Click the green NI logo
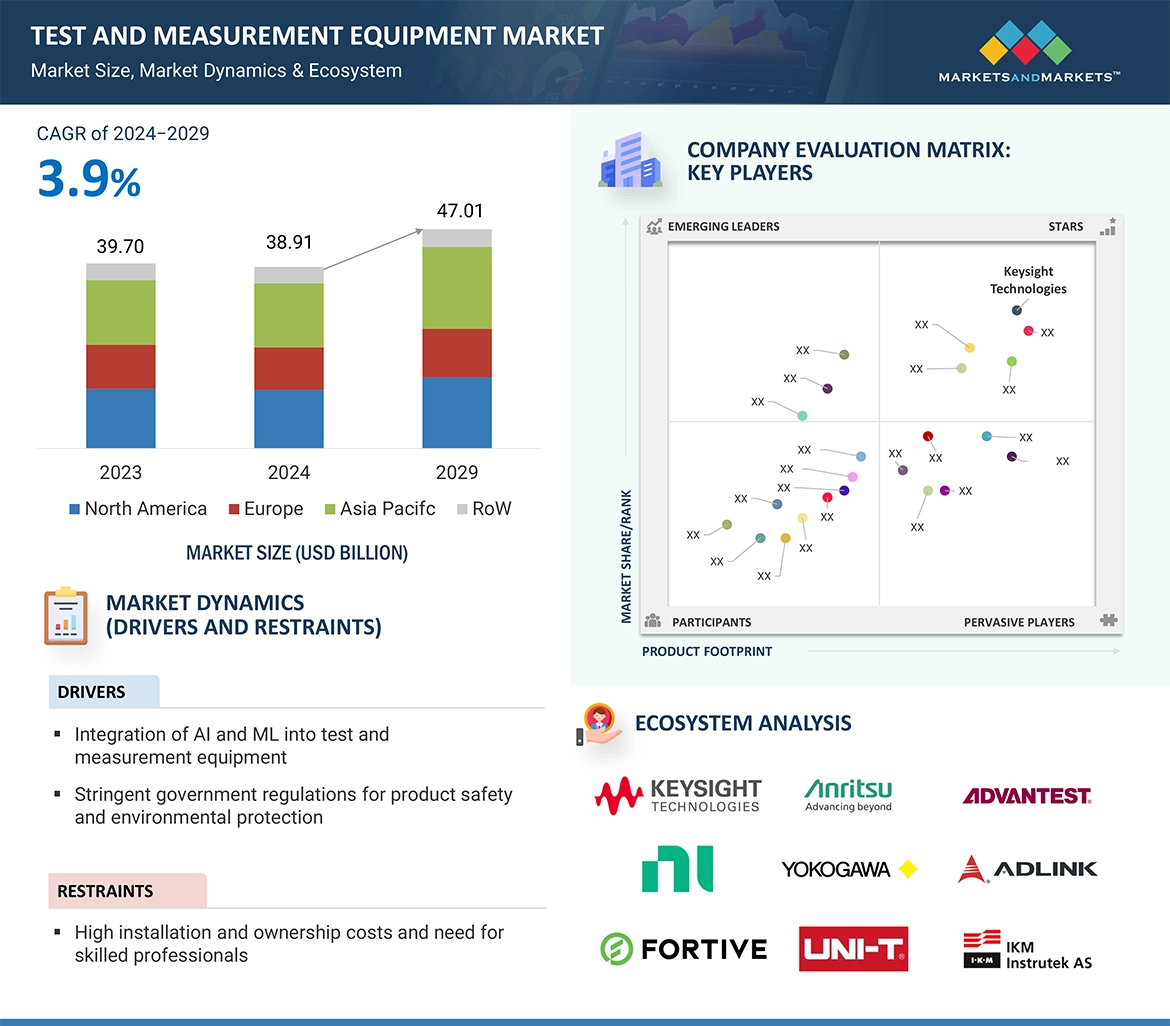1170x1026 pixels. 678,868
